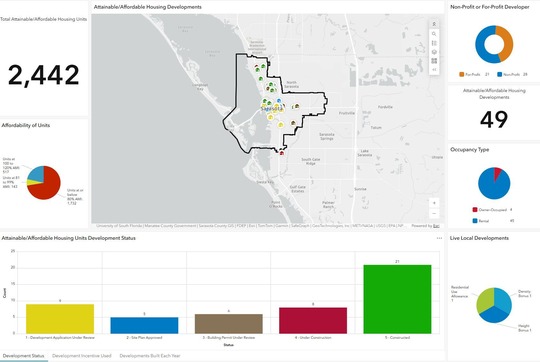Click the Density Bonus label
Screen dimensions: 540x362
525,293
